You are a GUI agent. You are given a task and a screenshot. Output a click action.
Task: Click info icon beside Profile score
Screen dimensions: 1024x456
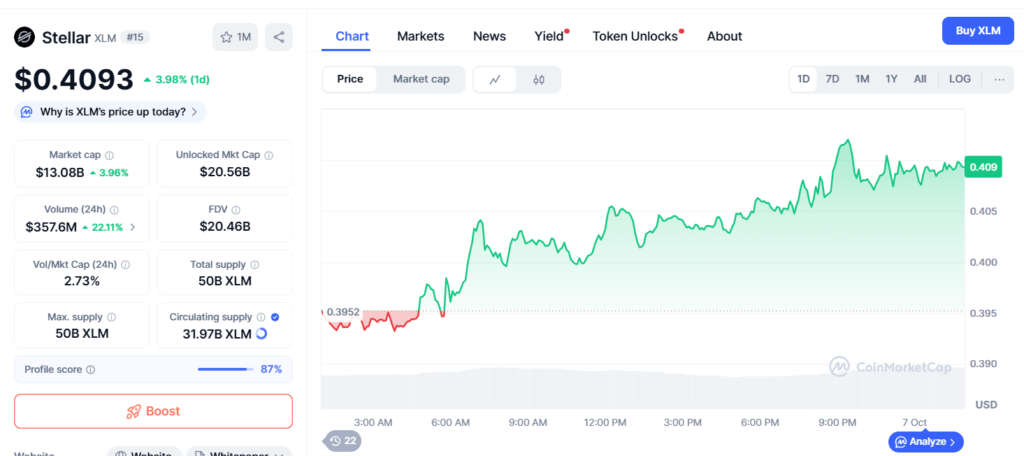click(91, 369)
